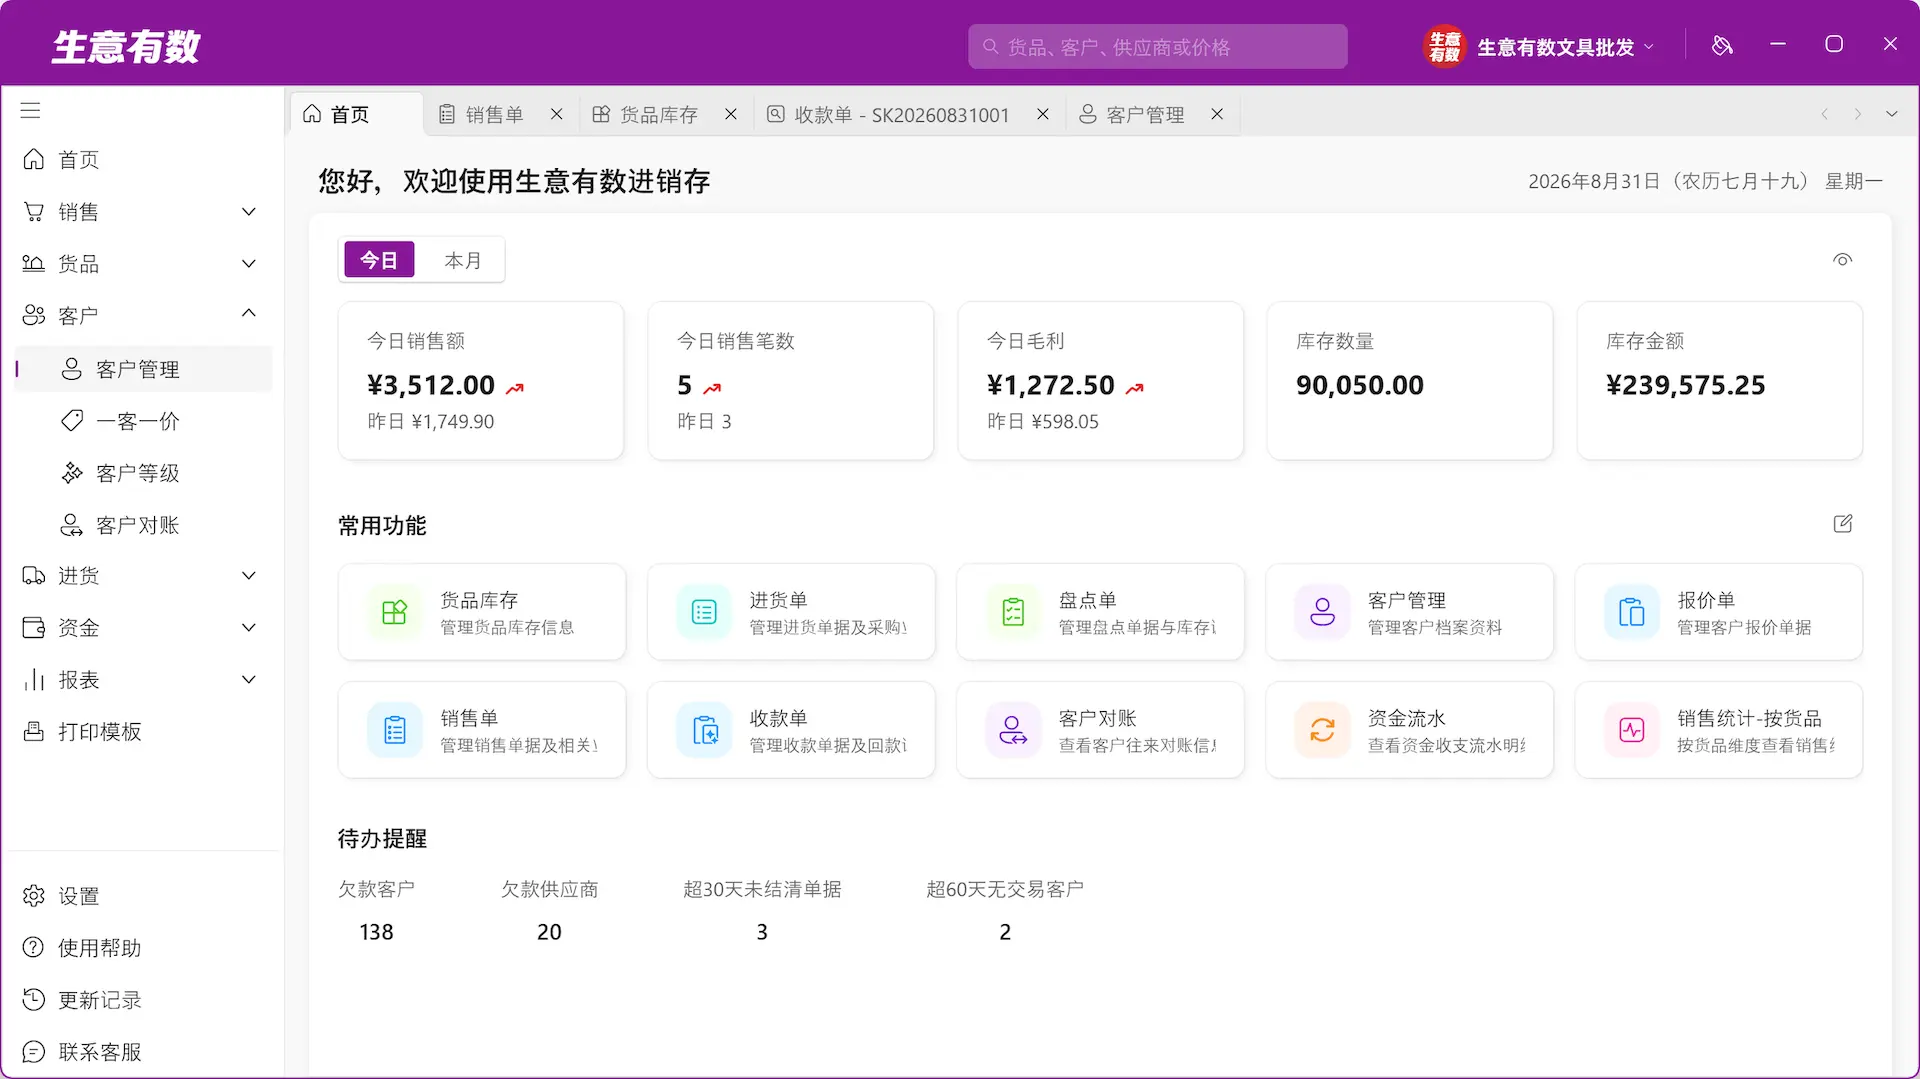Click the 设置 gear icon
Image resolution: width=1920 pixels, height=1079 pixels.
tap(34, 896)
